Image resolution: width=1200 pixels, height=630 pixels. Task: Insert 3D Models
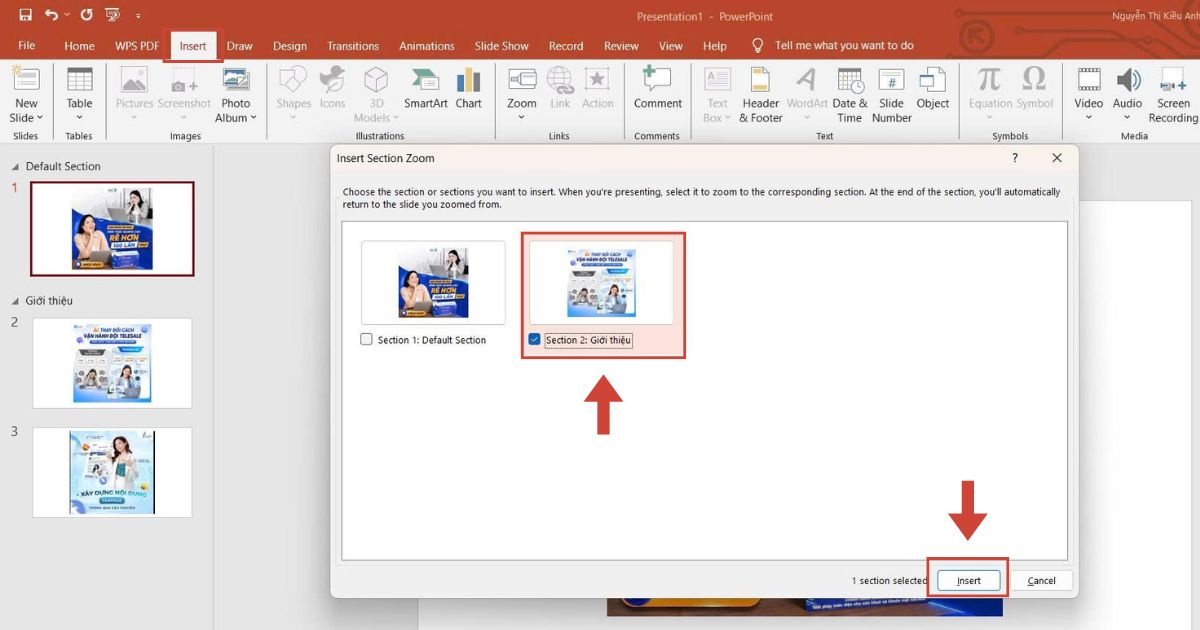point(376,95)
